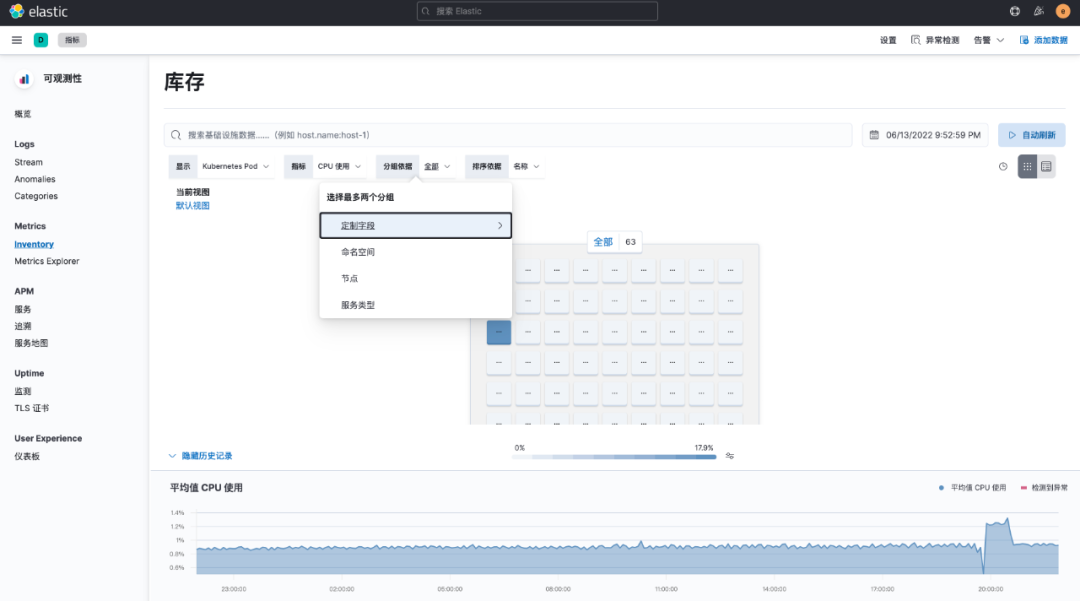Click the 指标 breadcrumb badge
This screenshot has height=601, width=1080.
coord(72,40)
